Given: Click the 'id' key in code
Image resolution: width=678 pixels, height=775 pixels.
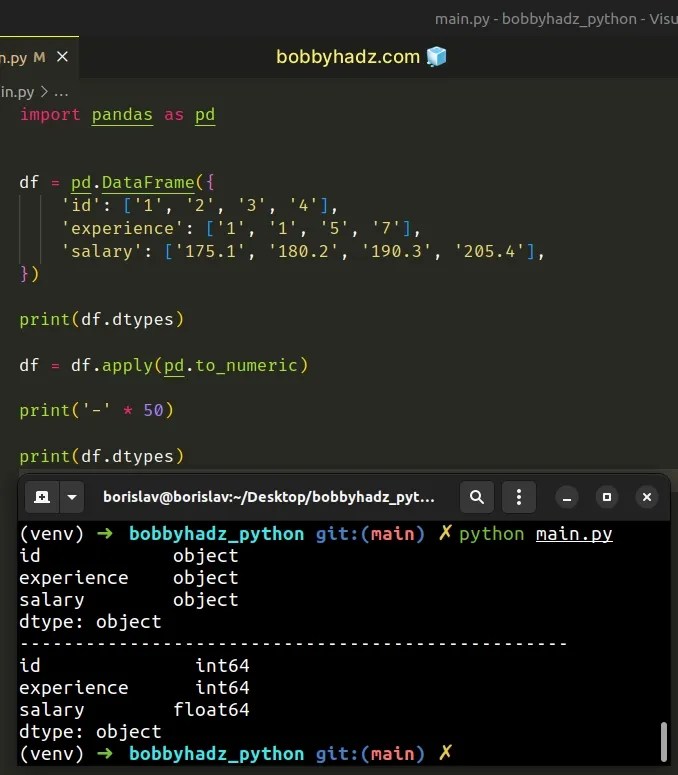Looking at the screenshot, I should pos(82,205).
